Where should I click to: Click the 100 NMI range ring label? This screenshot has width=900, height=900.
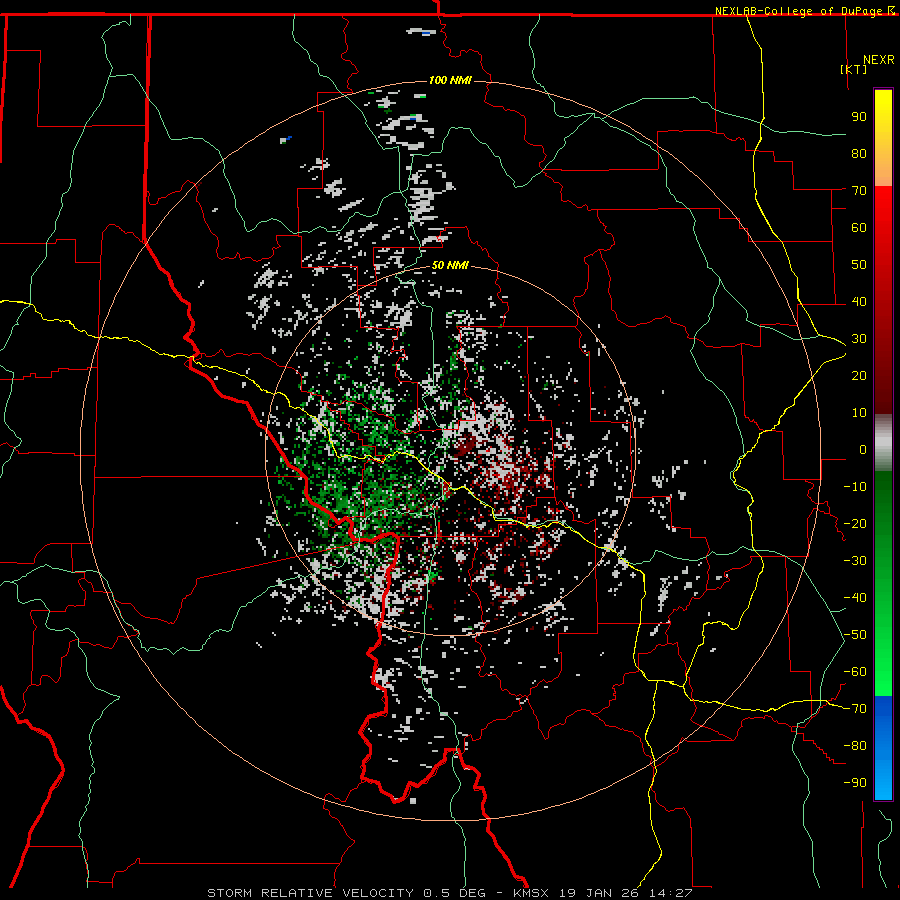click(450, 80)
